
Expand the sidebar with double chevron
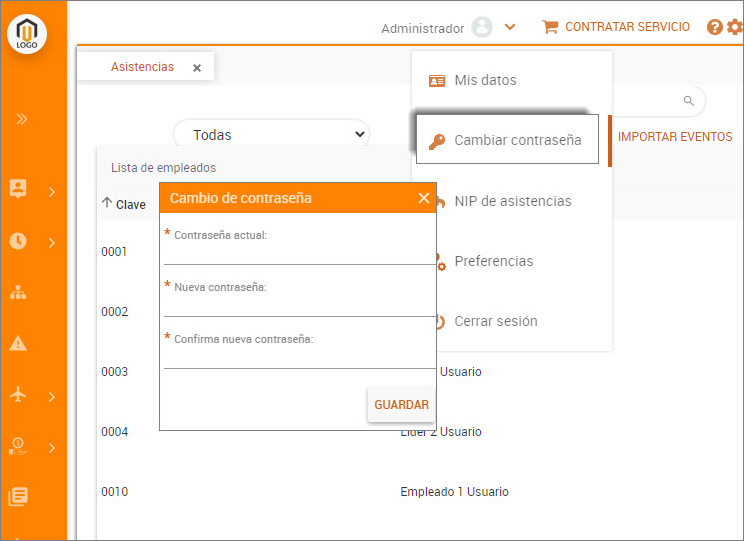[x=22, y=119]
